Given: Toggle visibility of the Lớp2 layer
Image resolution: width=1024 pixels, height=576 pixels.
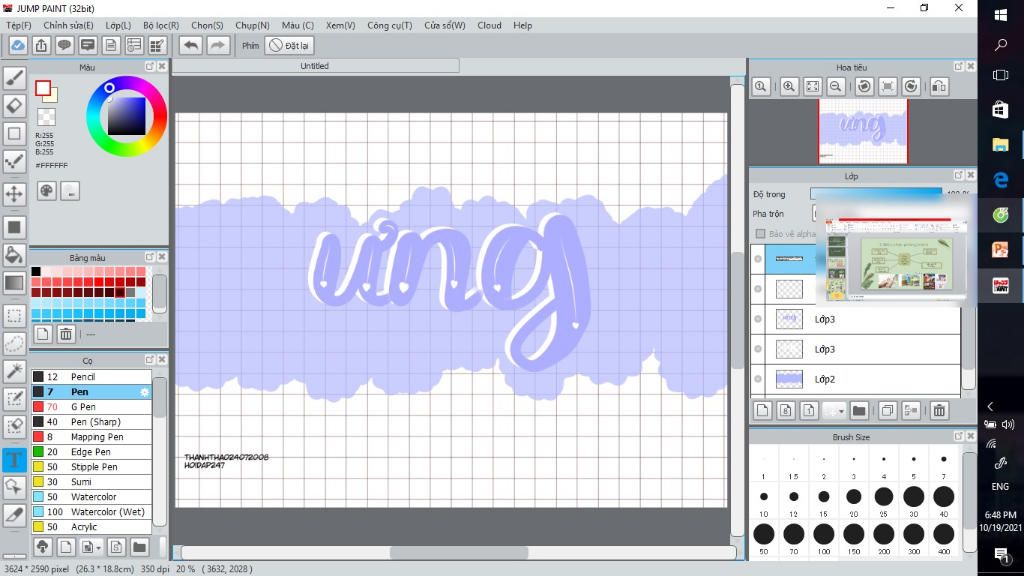Looking at the screenshot, I should click(758, 379).
